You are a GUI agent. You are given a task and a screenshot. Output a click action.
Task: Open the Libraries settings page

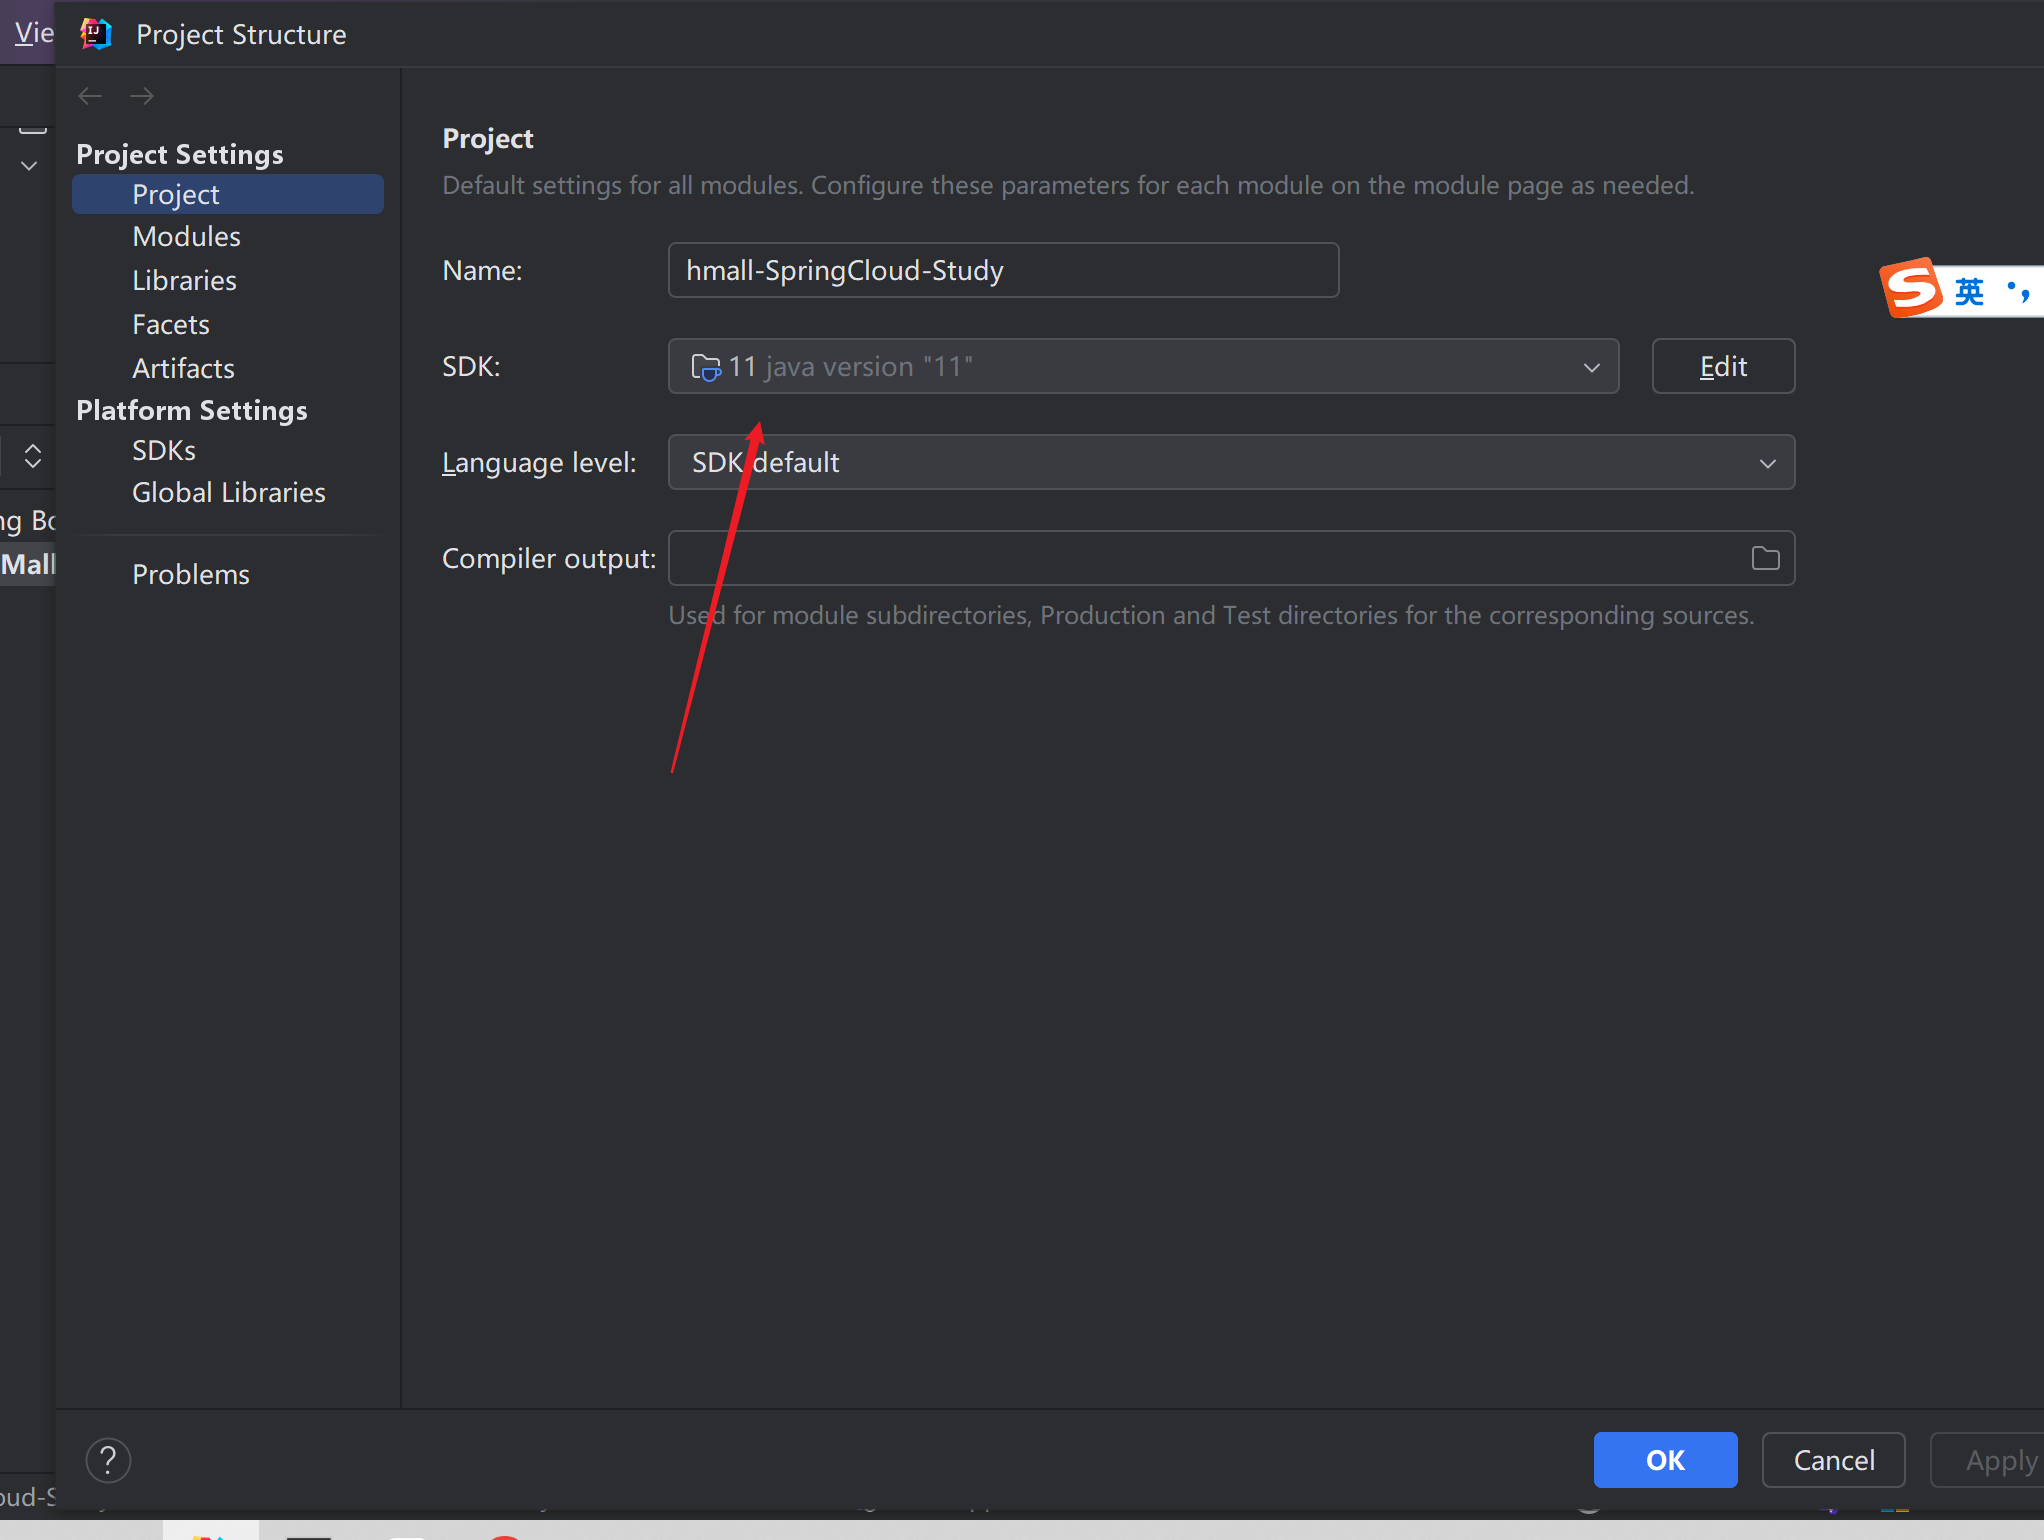[x=184, y=281]
